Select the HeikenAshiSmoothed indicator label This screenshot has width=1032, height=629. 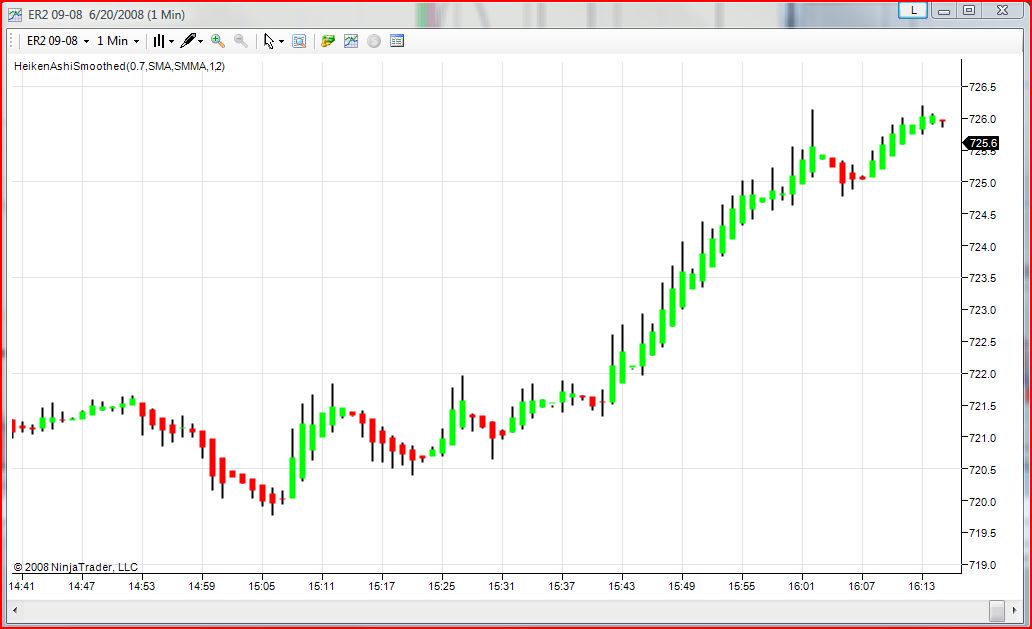coord(119,66)
